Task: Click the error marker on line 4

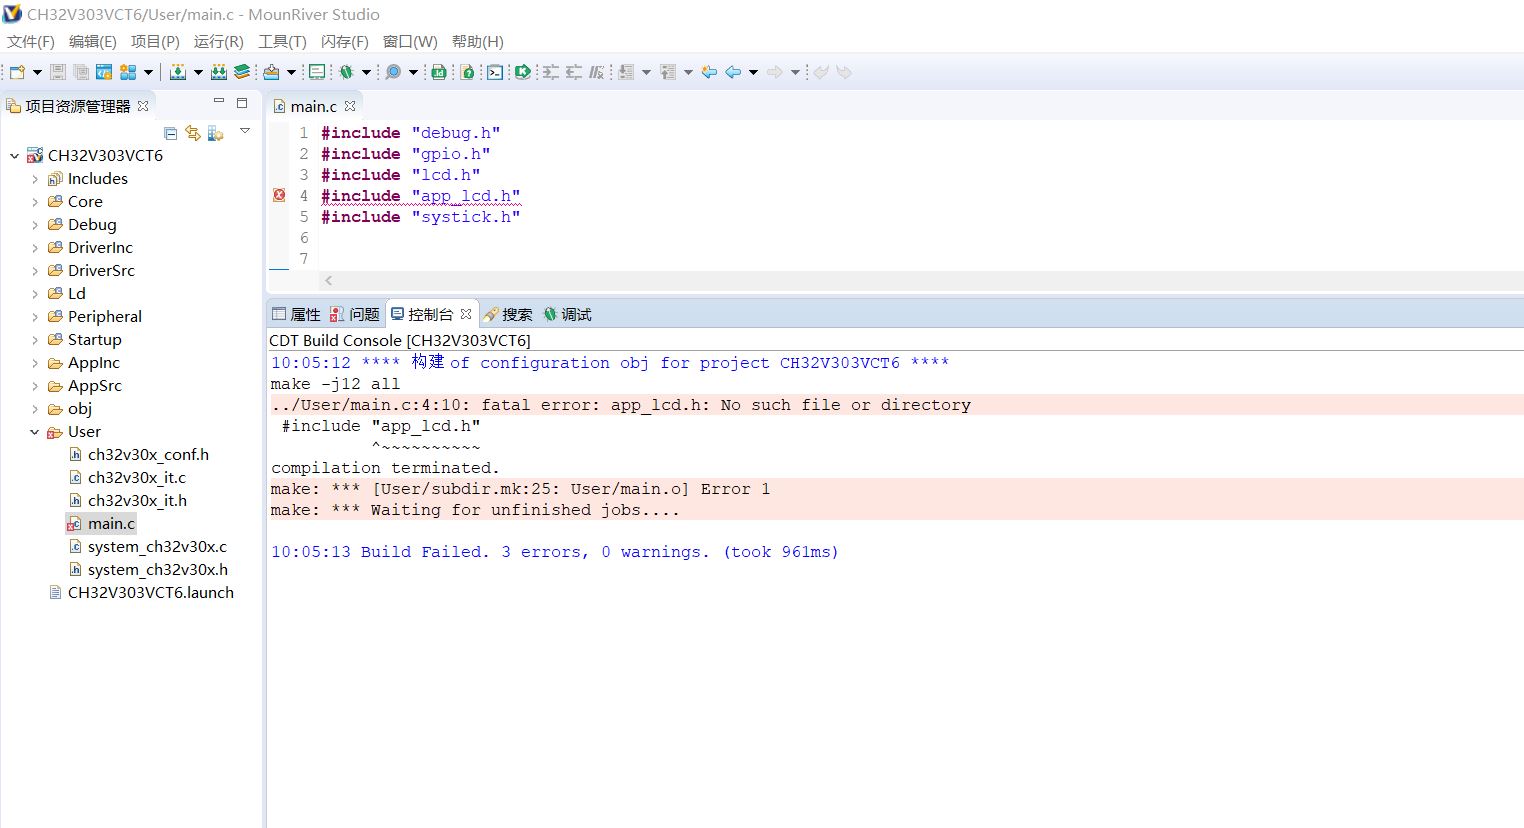Action: coord(279,195)
